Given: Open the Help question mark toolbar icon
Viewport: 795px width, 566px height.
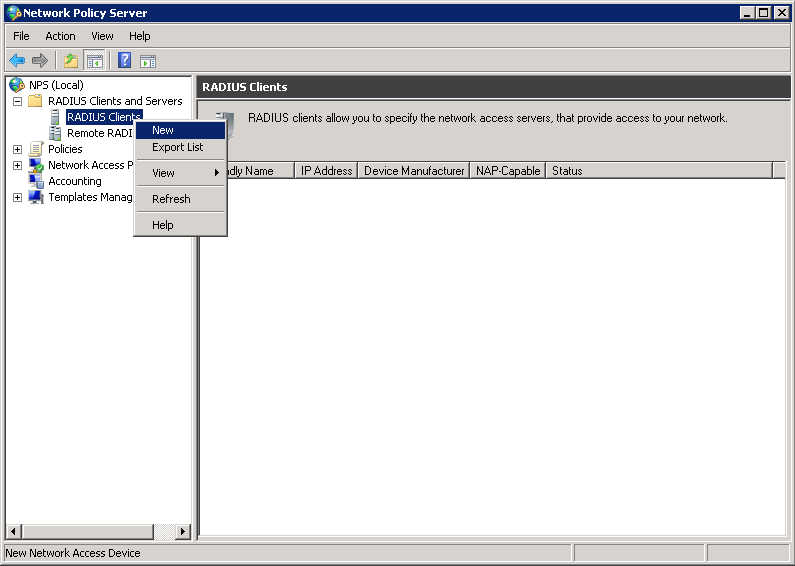Looking at the screenshot, I should tap(124, 61).
